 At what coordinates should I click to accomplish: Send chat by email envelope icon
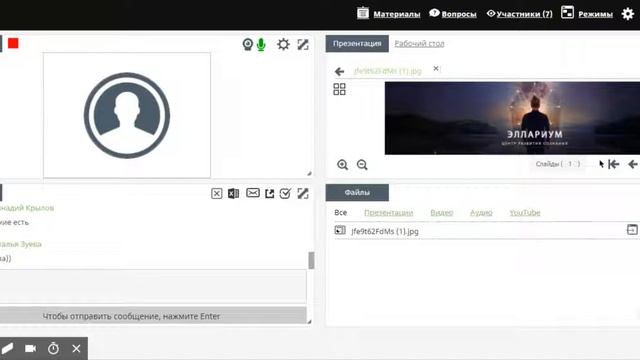point(253,193)
